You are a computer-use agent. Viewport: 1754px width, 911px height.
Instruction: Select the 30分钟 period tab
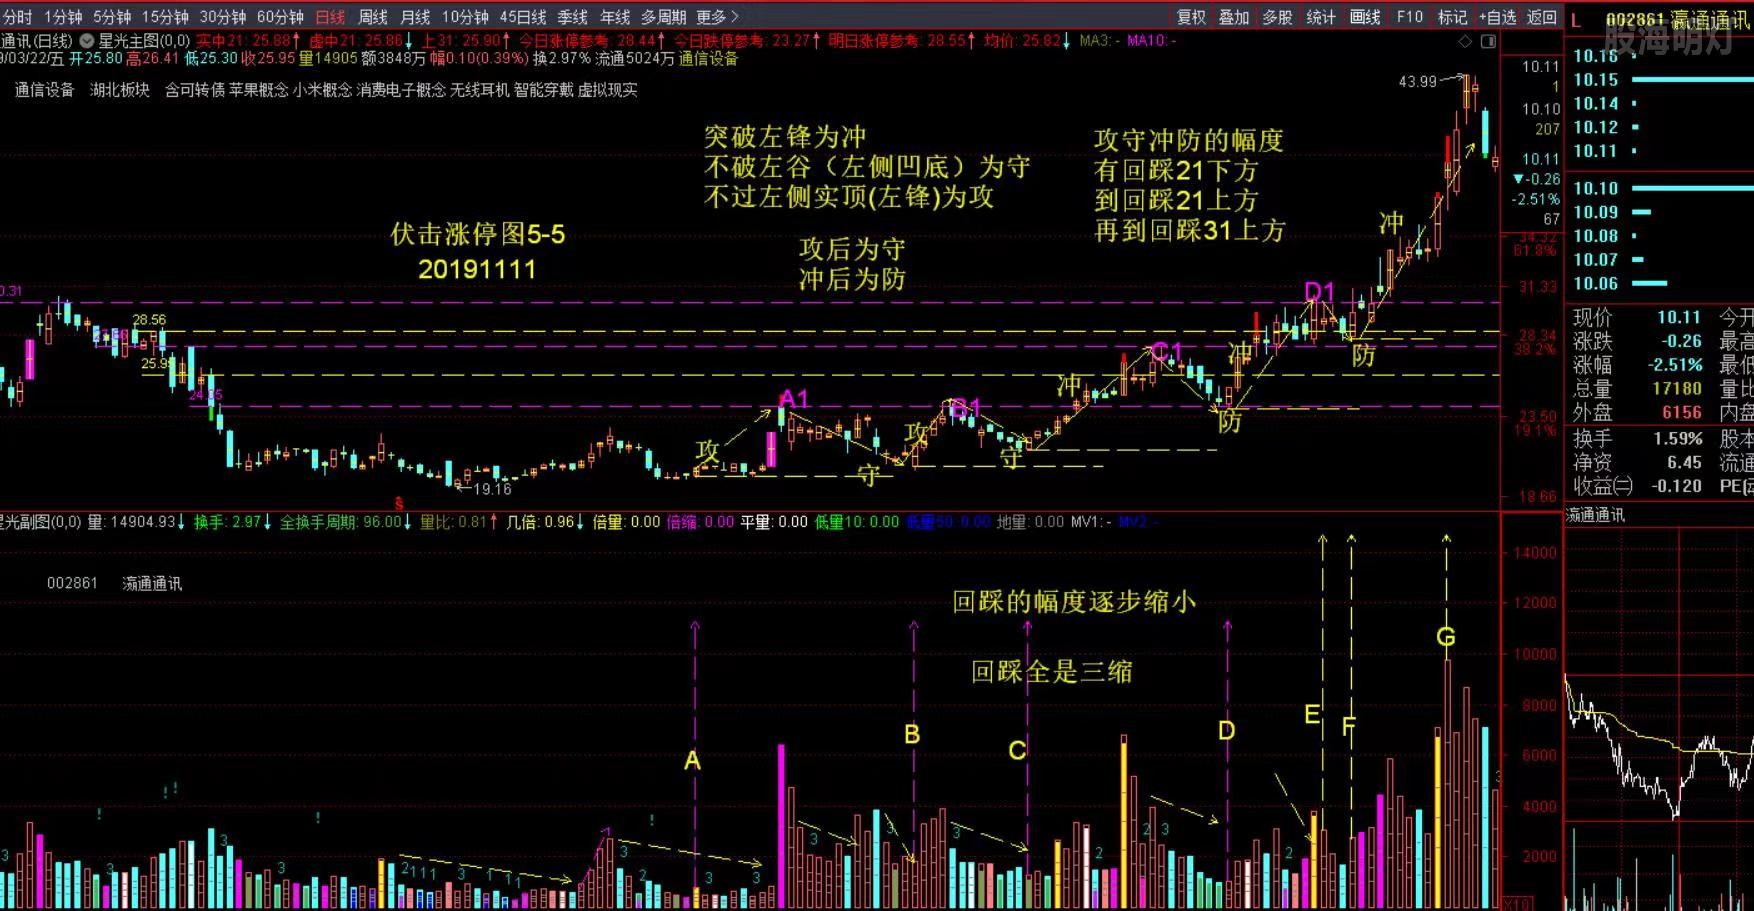point(222,17)
